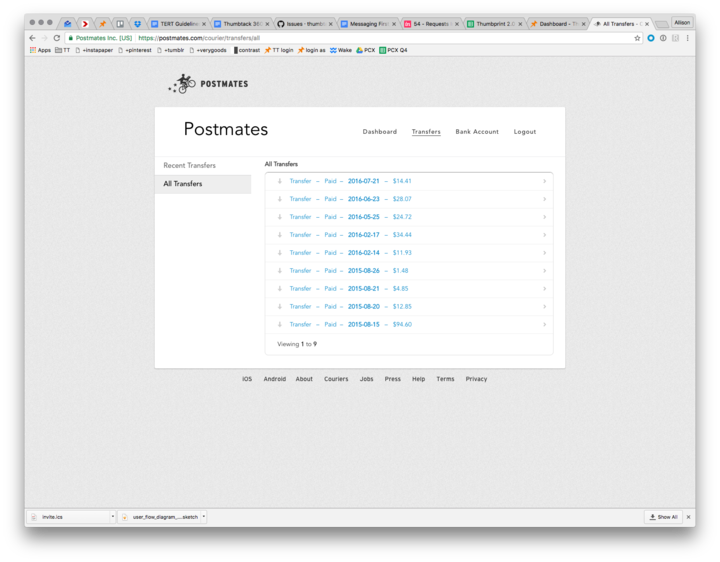This screenshot has height=562, width=720.
Task: Expand the $24.72 transfer chevron
Action: (545, 217)
